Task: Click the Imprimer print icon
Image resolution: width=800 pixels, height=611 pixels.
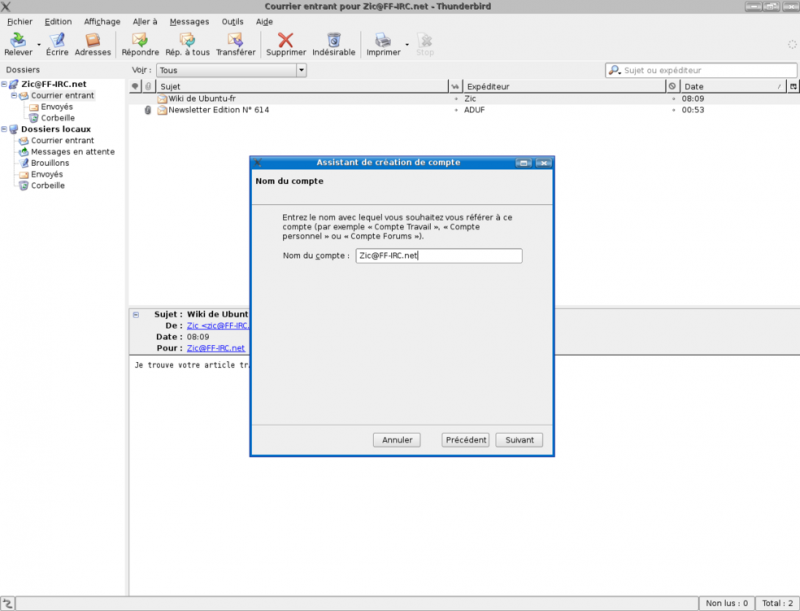Action: [382, 41]
